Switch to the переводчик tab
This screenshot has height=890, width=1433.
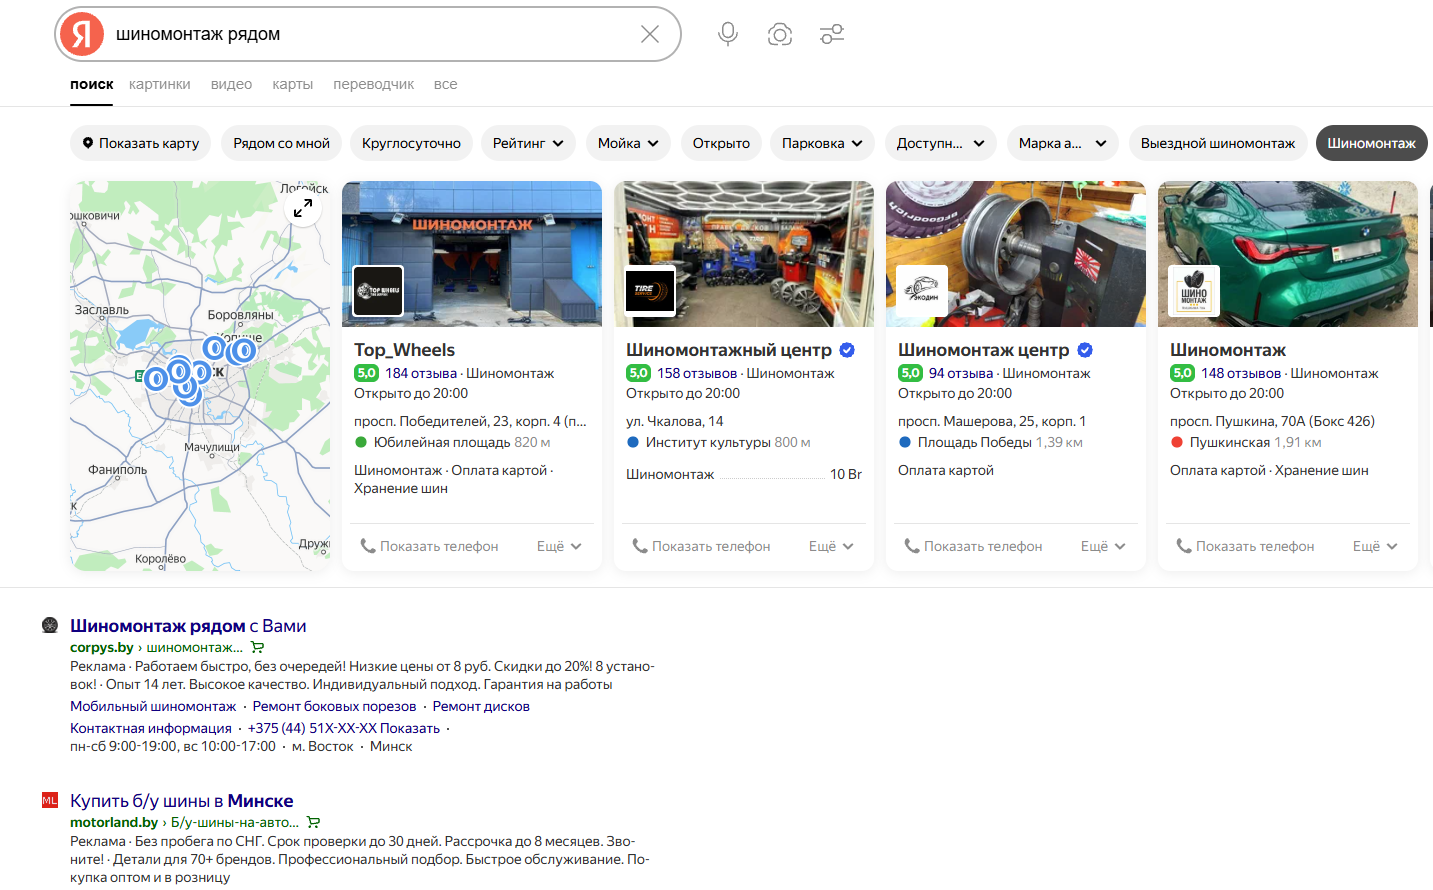[374, 84]
